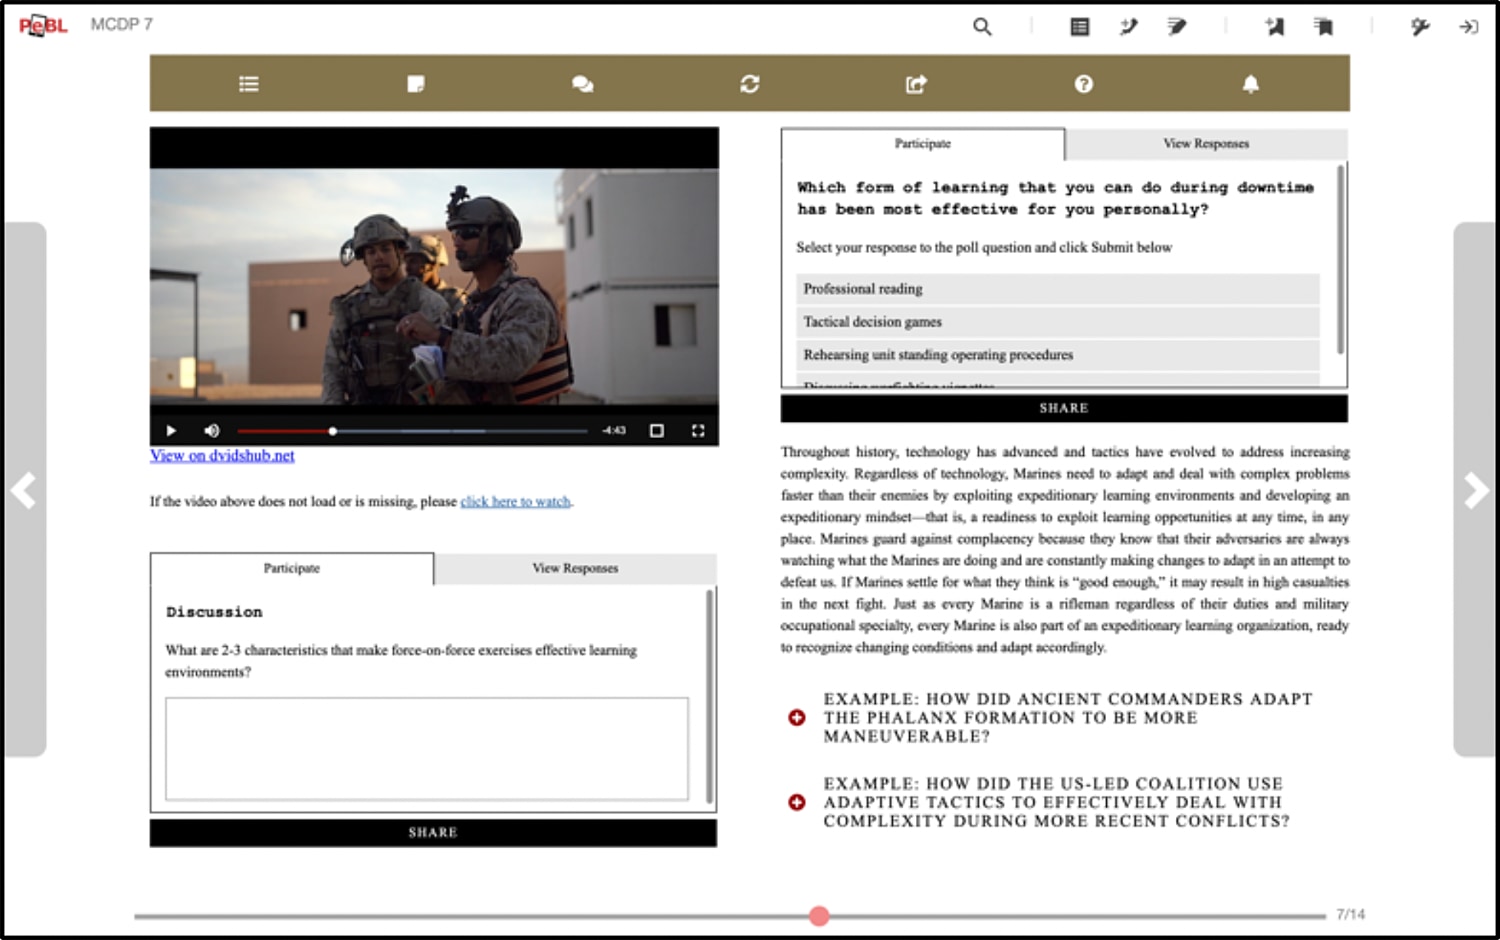The image size is (1500, 940).
Task: Select the Tactical decision games poll option
Action: (x=1057, y=322)
